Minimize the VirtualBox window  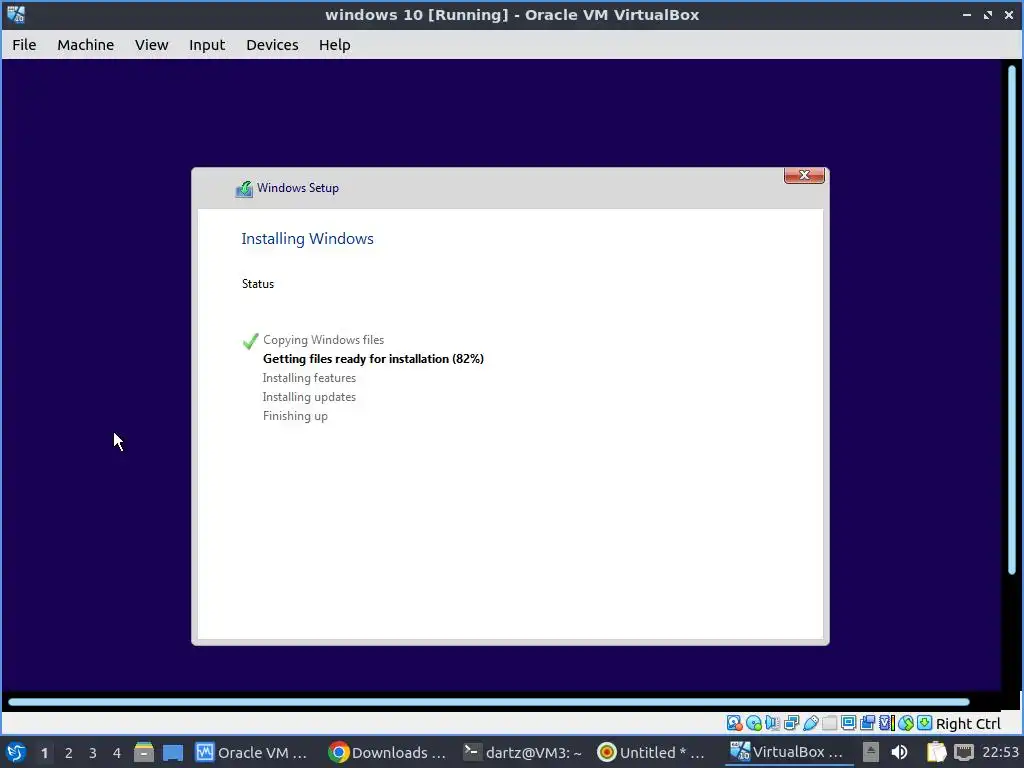pyautogui.click(x=967, y=14)
